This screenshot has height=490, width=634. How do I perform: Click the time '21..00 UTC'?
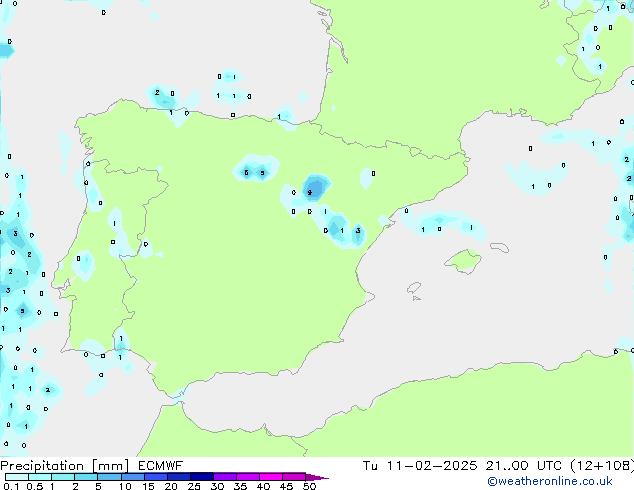[x=524, y=466]
